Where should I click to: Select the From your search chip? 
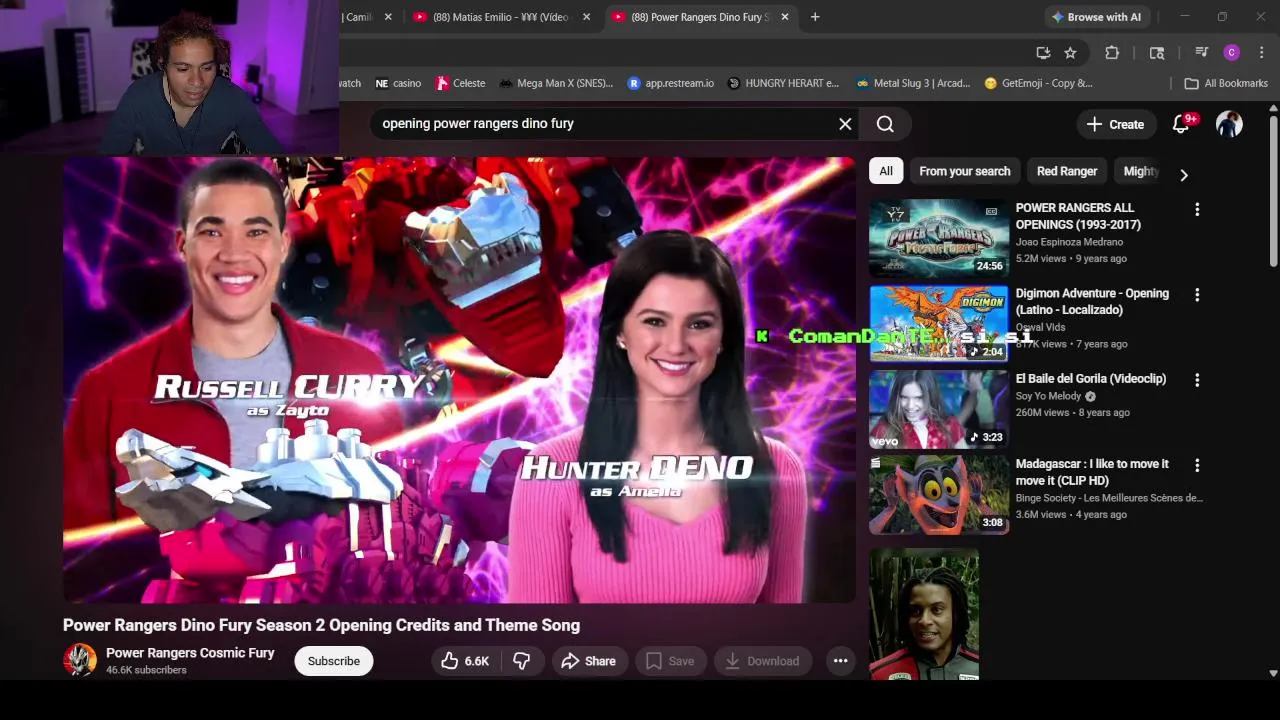point(965,171)
